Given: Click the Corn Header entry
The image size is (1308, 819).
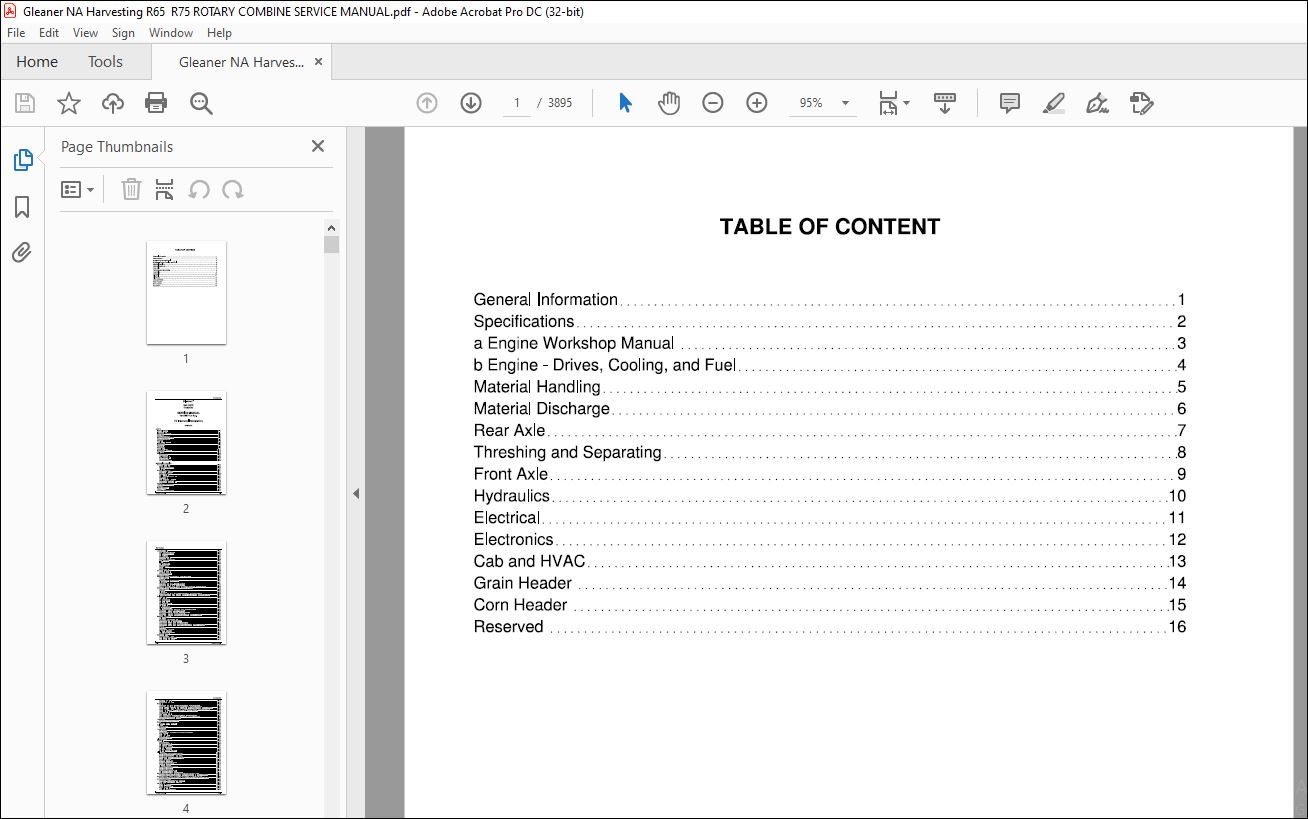Looking at the screenshot, I should point(521,606).
